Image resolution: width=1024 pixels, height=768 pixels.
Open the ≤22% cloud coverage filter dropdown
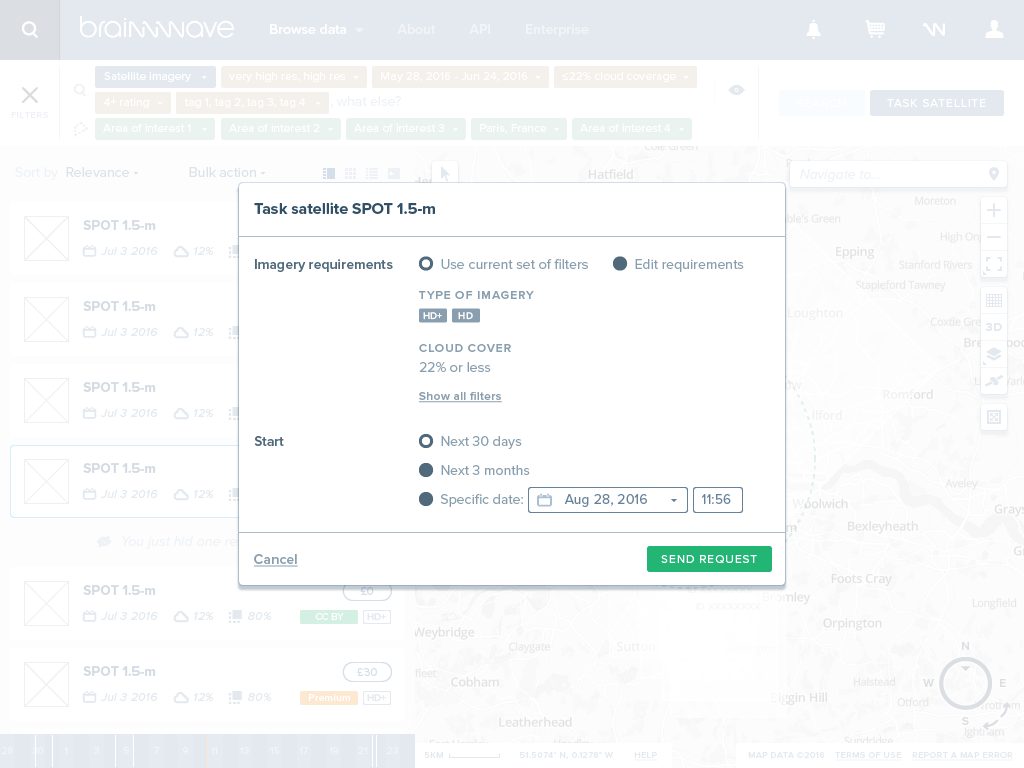pyautogui.click(x=625, y=76)
